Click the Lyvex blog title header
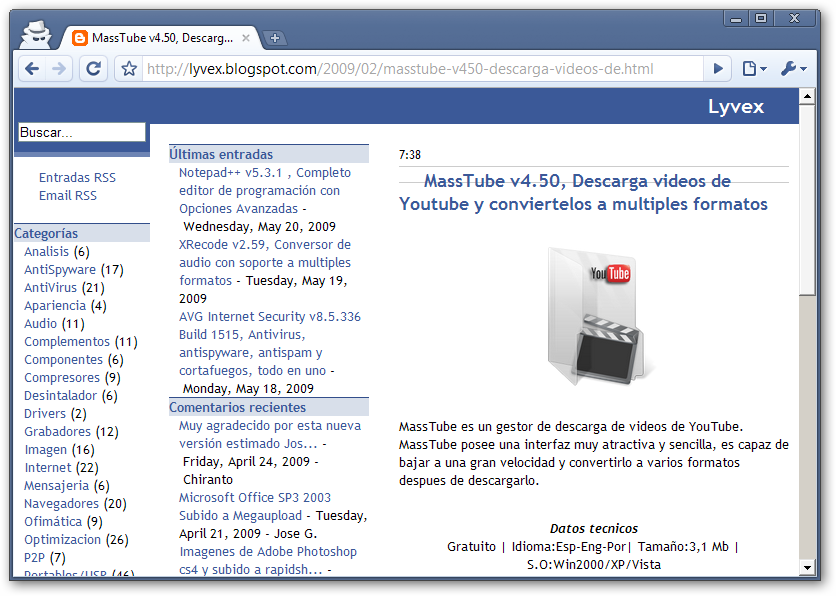 click(x=735, y=107)
